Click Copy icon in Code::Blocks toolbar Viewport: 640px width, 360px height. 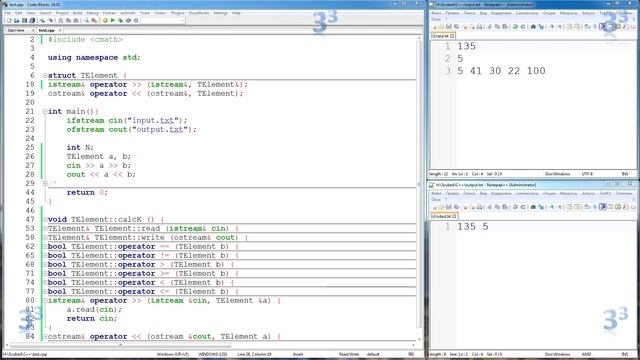68,20
